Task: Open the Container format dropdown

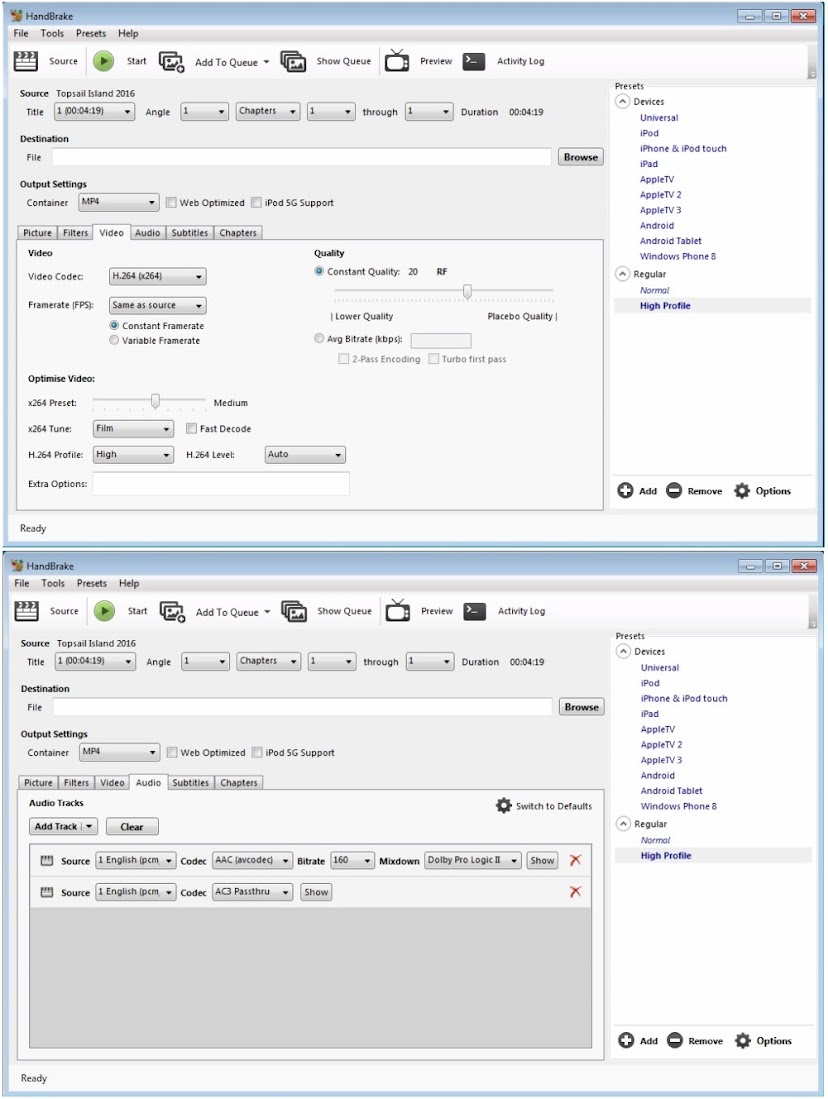Action: [116, 203]
